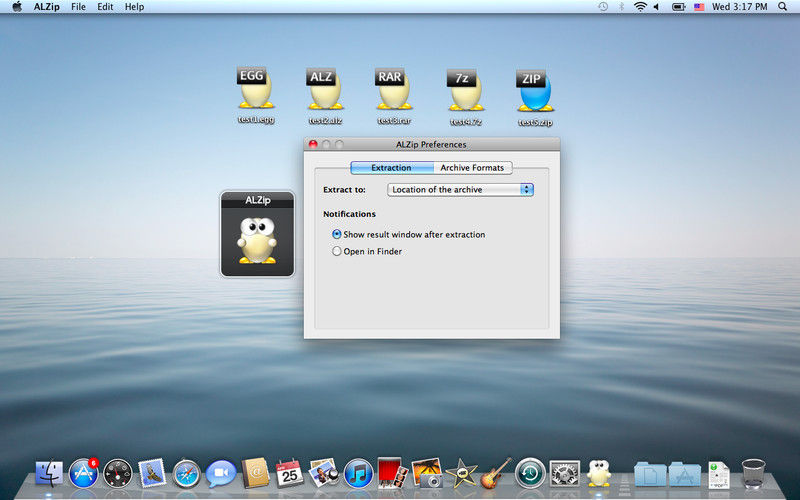
Task: Close the ALZip Preferences window
Action: (313, 144)
